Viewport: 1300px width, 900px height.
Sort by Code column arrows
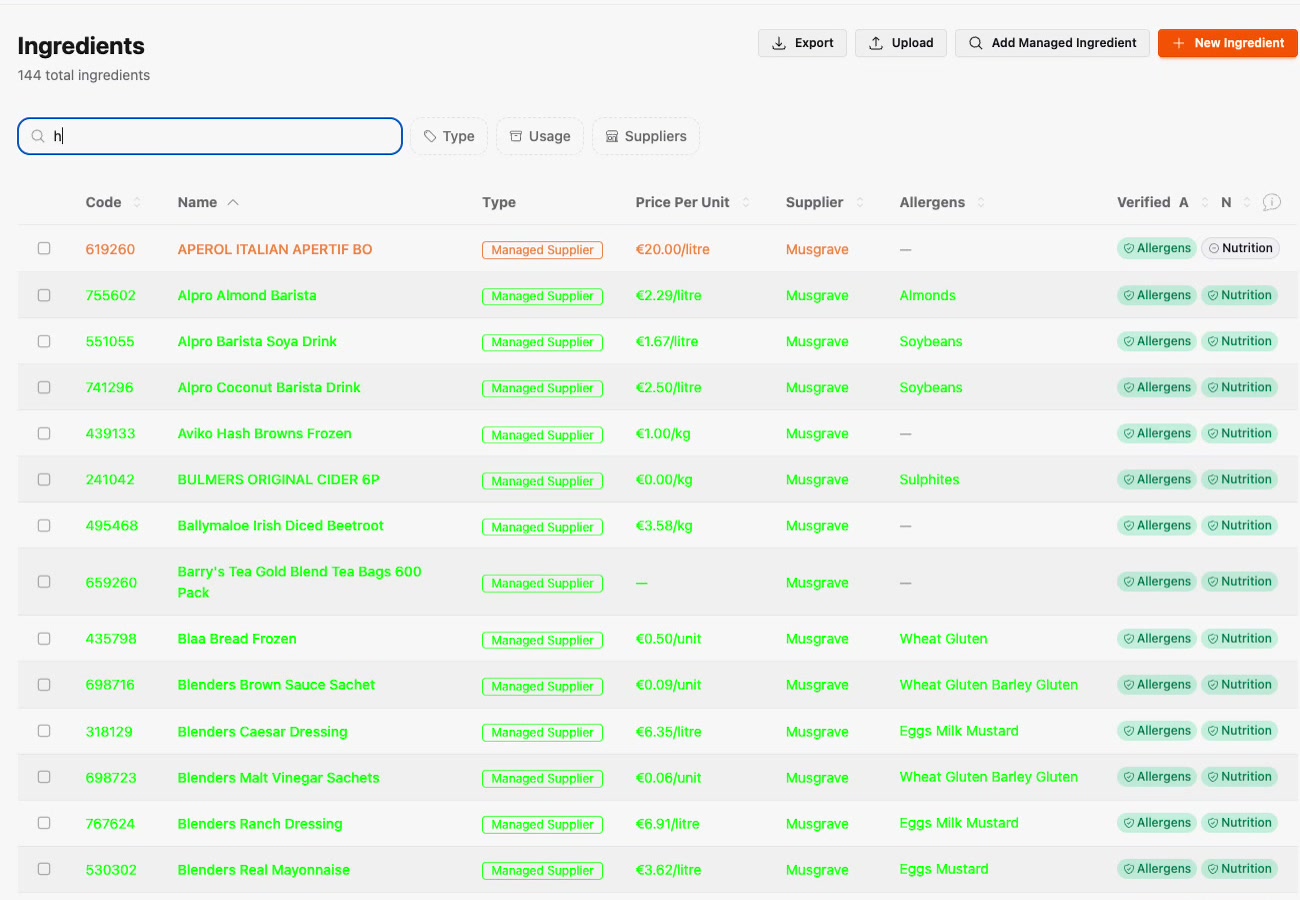point(137,202)
